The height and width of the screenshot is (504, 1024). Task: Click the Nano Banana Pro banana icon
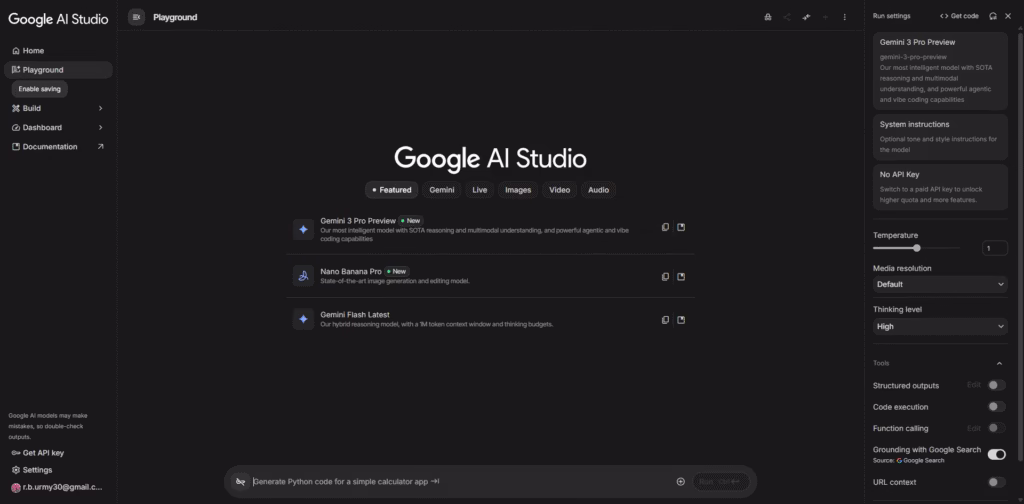[303, 276]
